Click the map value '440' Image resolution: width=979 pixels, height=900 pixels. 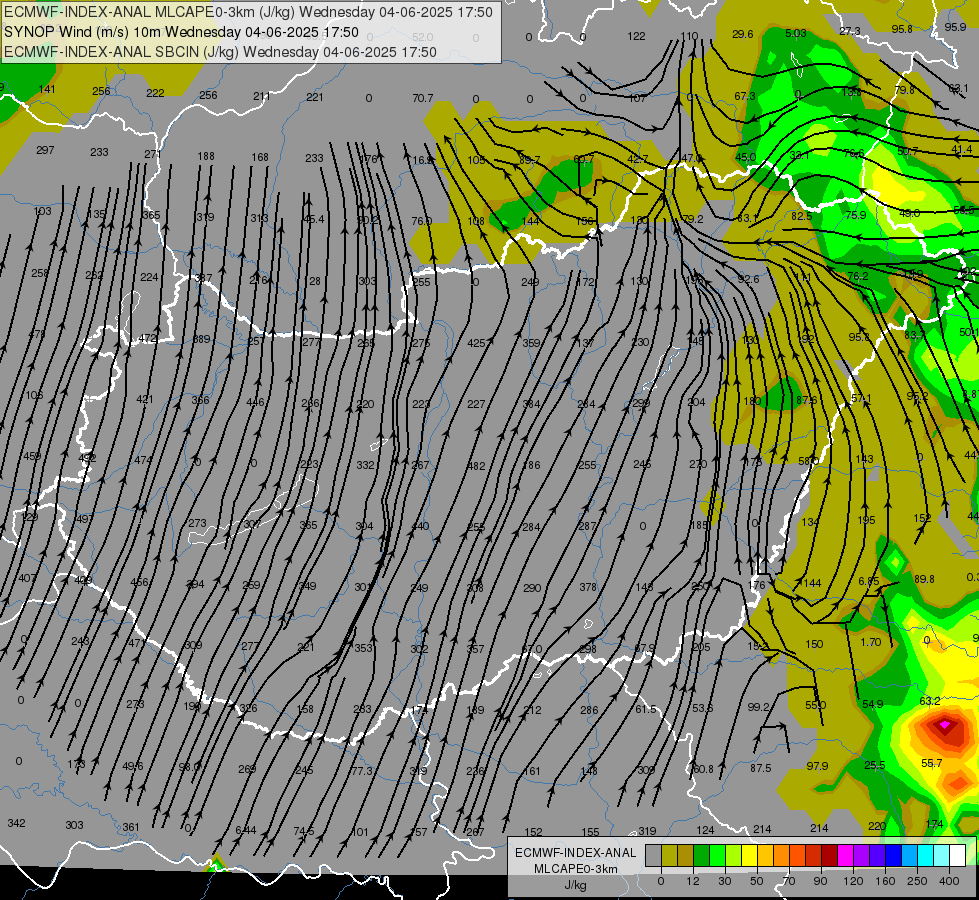coord(420,526)
